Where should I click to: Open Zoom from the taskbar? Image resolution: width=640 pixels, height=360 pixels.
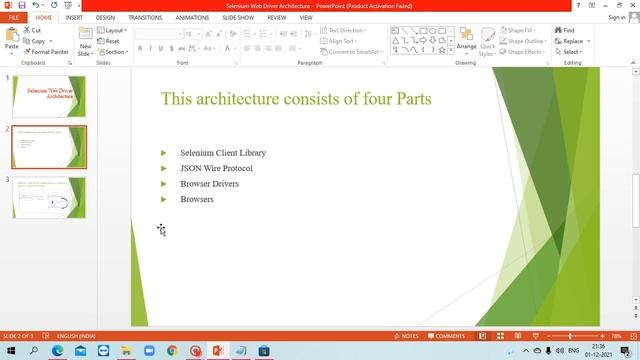(149, 351)
